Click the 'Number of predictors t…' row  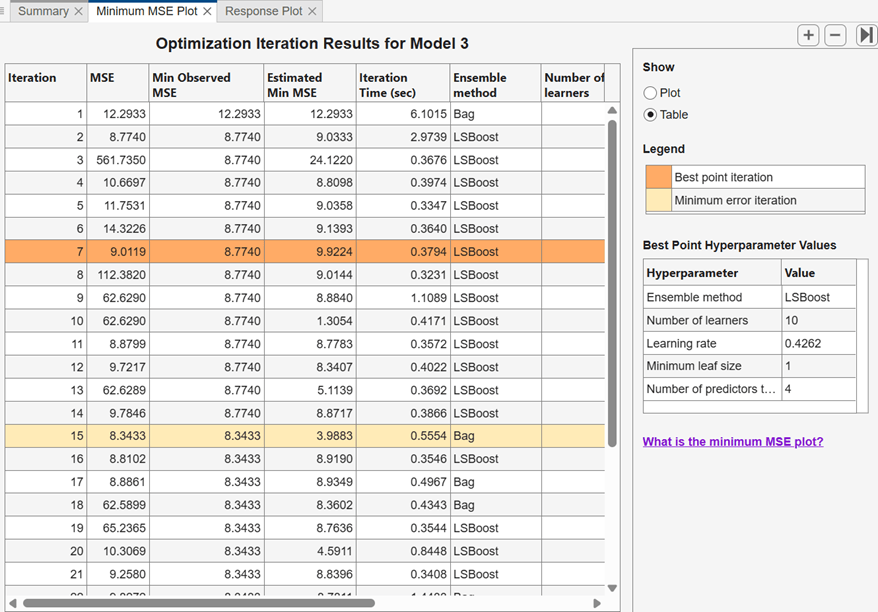point(750,389)
